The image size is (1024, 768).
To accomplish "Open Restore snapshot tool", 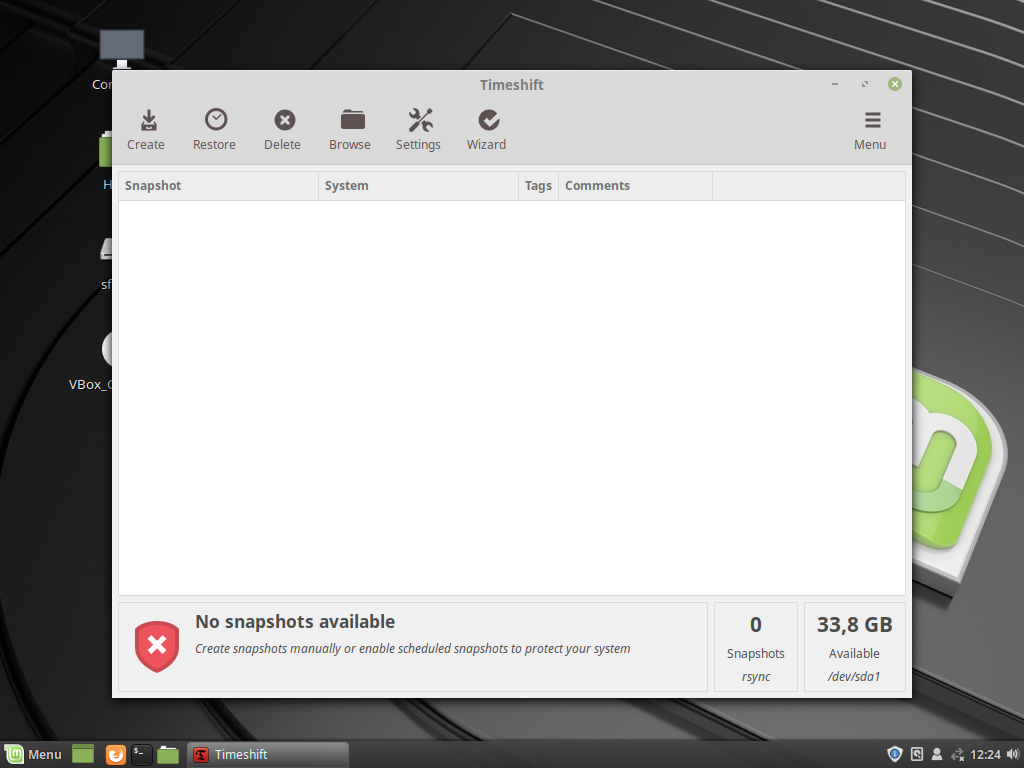I will 214,130.
